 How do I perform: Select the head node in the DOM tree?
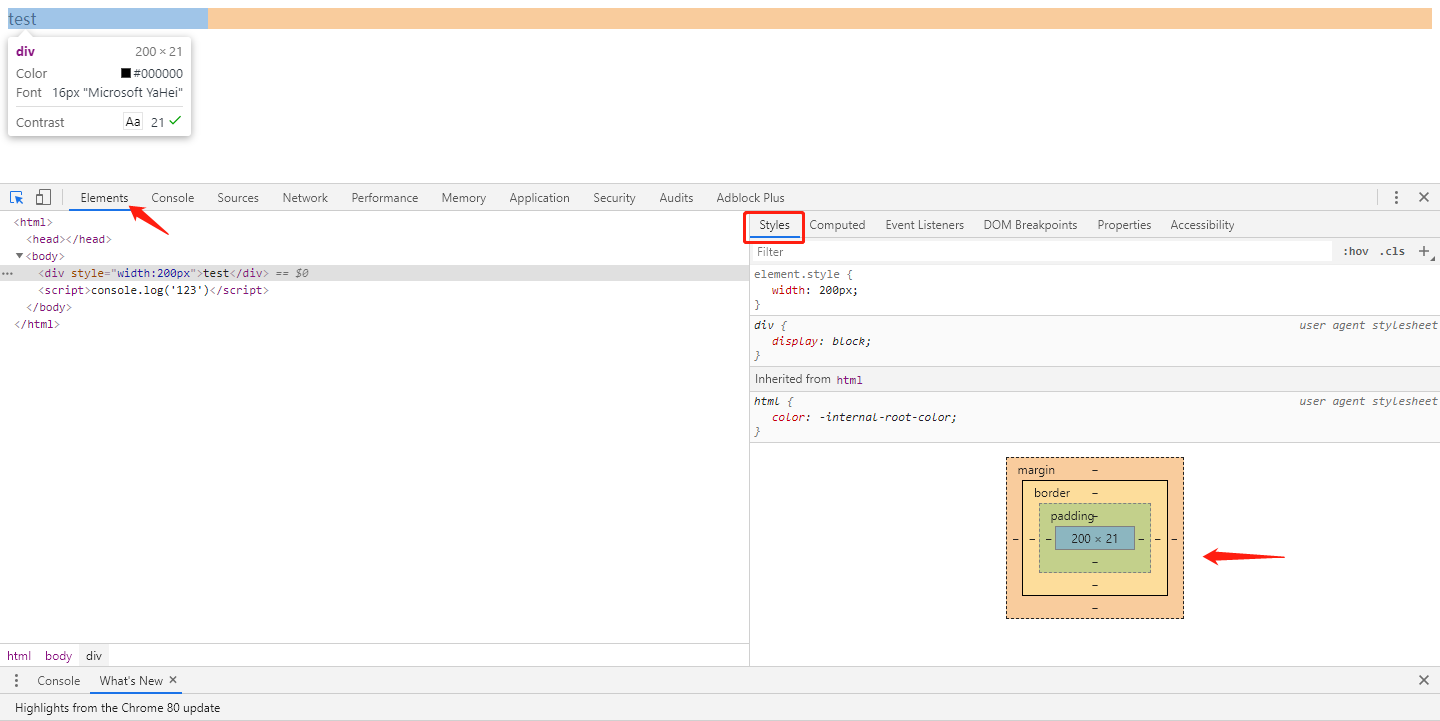click(69, 239)
